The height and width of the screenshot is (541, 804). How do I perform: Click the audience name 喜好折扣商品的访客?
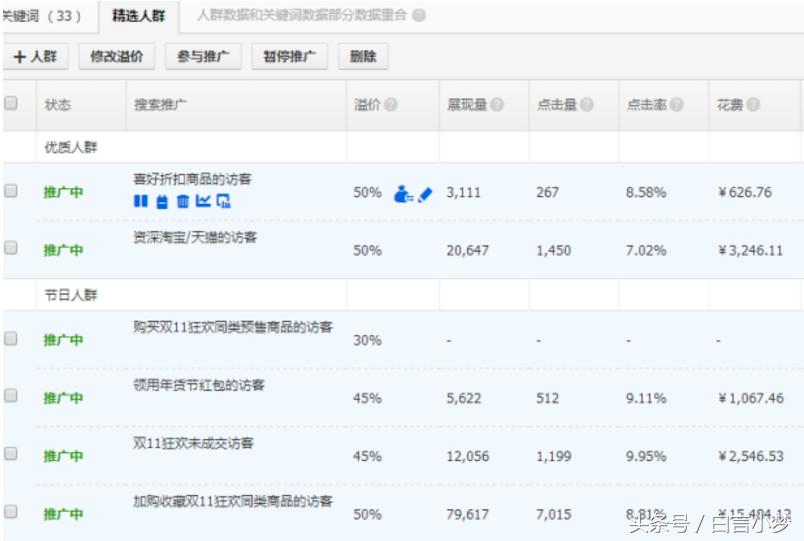[192, 179]
